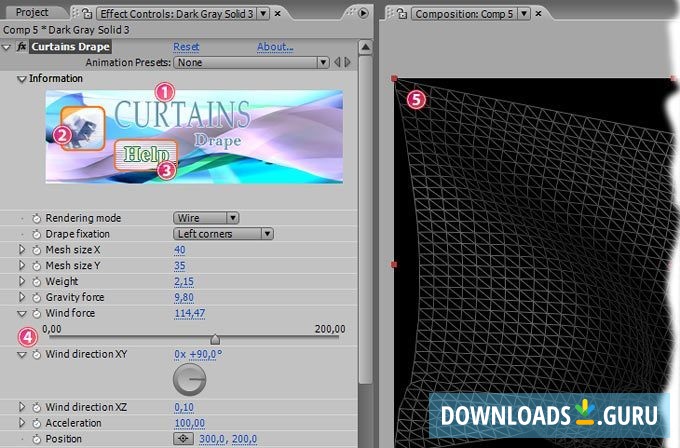Click the About... link
The image size is (680, 448).
coord(275,47)
